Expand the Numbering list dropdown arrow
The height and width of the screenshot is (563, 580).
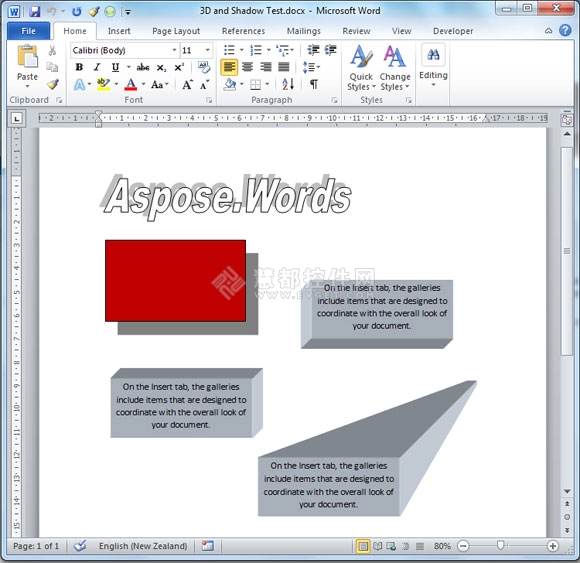click(269, 50)
